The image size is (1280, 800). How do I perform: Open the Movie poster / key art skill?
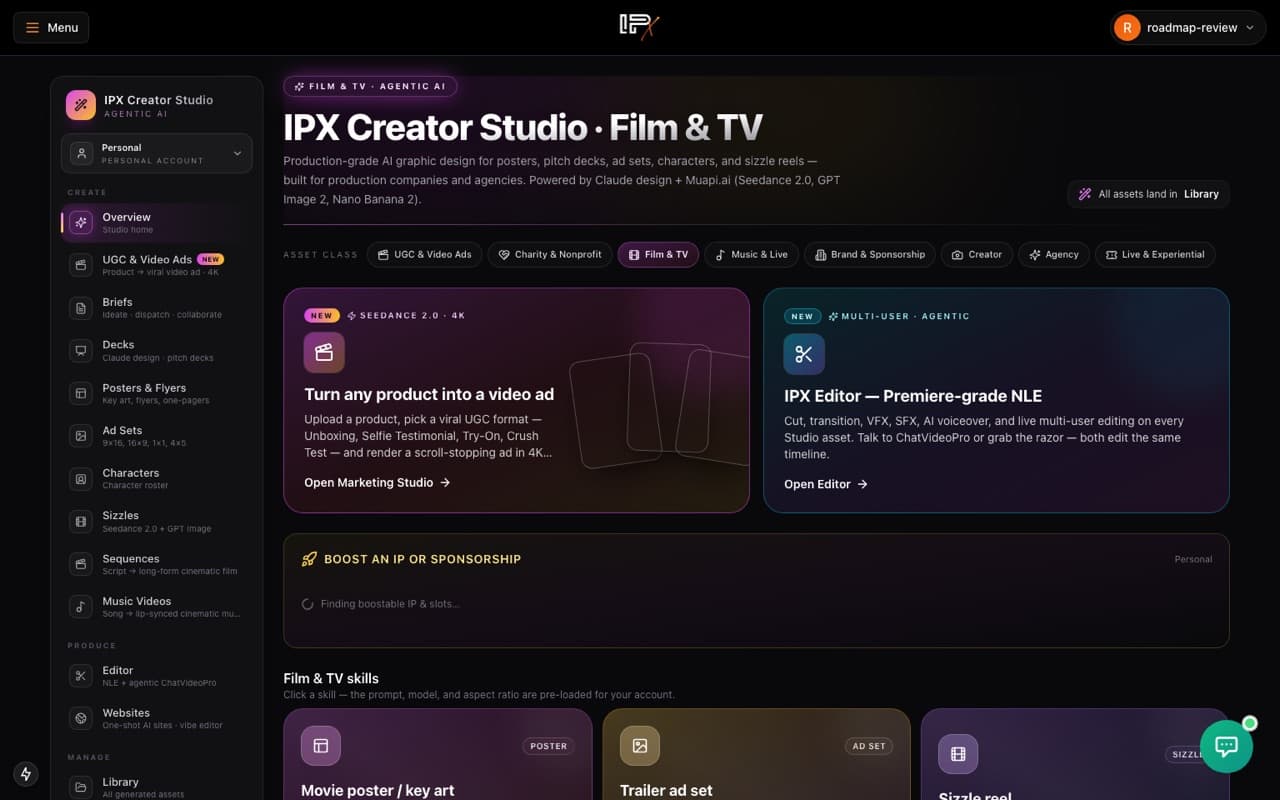437,755
